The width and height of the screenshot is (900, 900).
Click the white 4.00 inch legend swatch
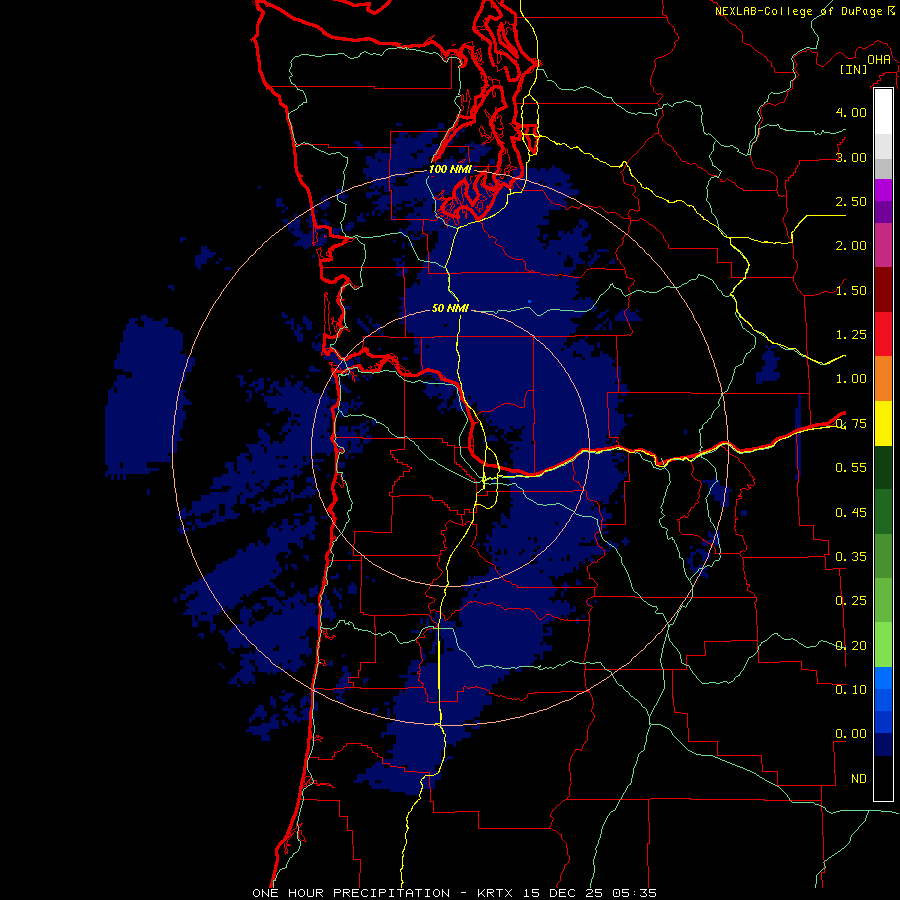(883, 112)
